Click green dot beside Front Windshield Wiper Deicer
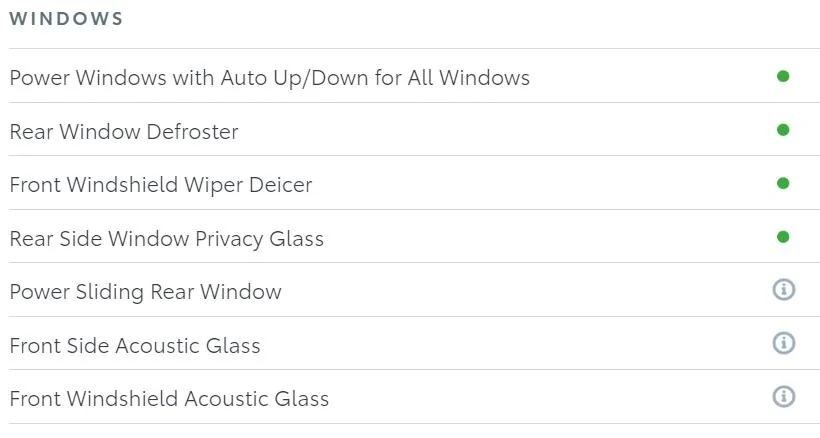This screenshot has width=820, height=438. click(783, 183)
